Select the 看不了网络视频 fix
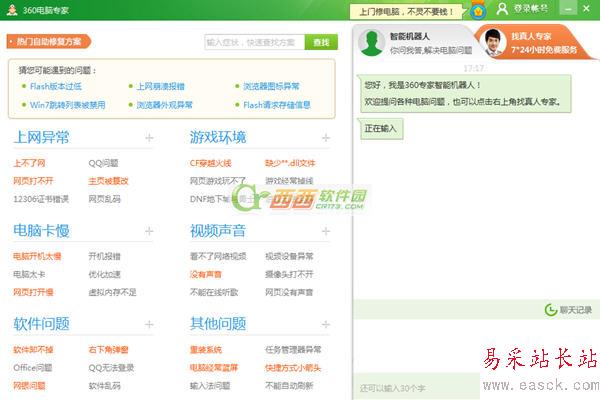Screen dimensions: 600x400 [x=218, y=256]
